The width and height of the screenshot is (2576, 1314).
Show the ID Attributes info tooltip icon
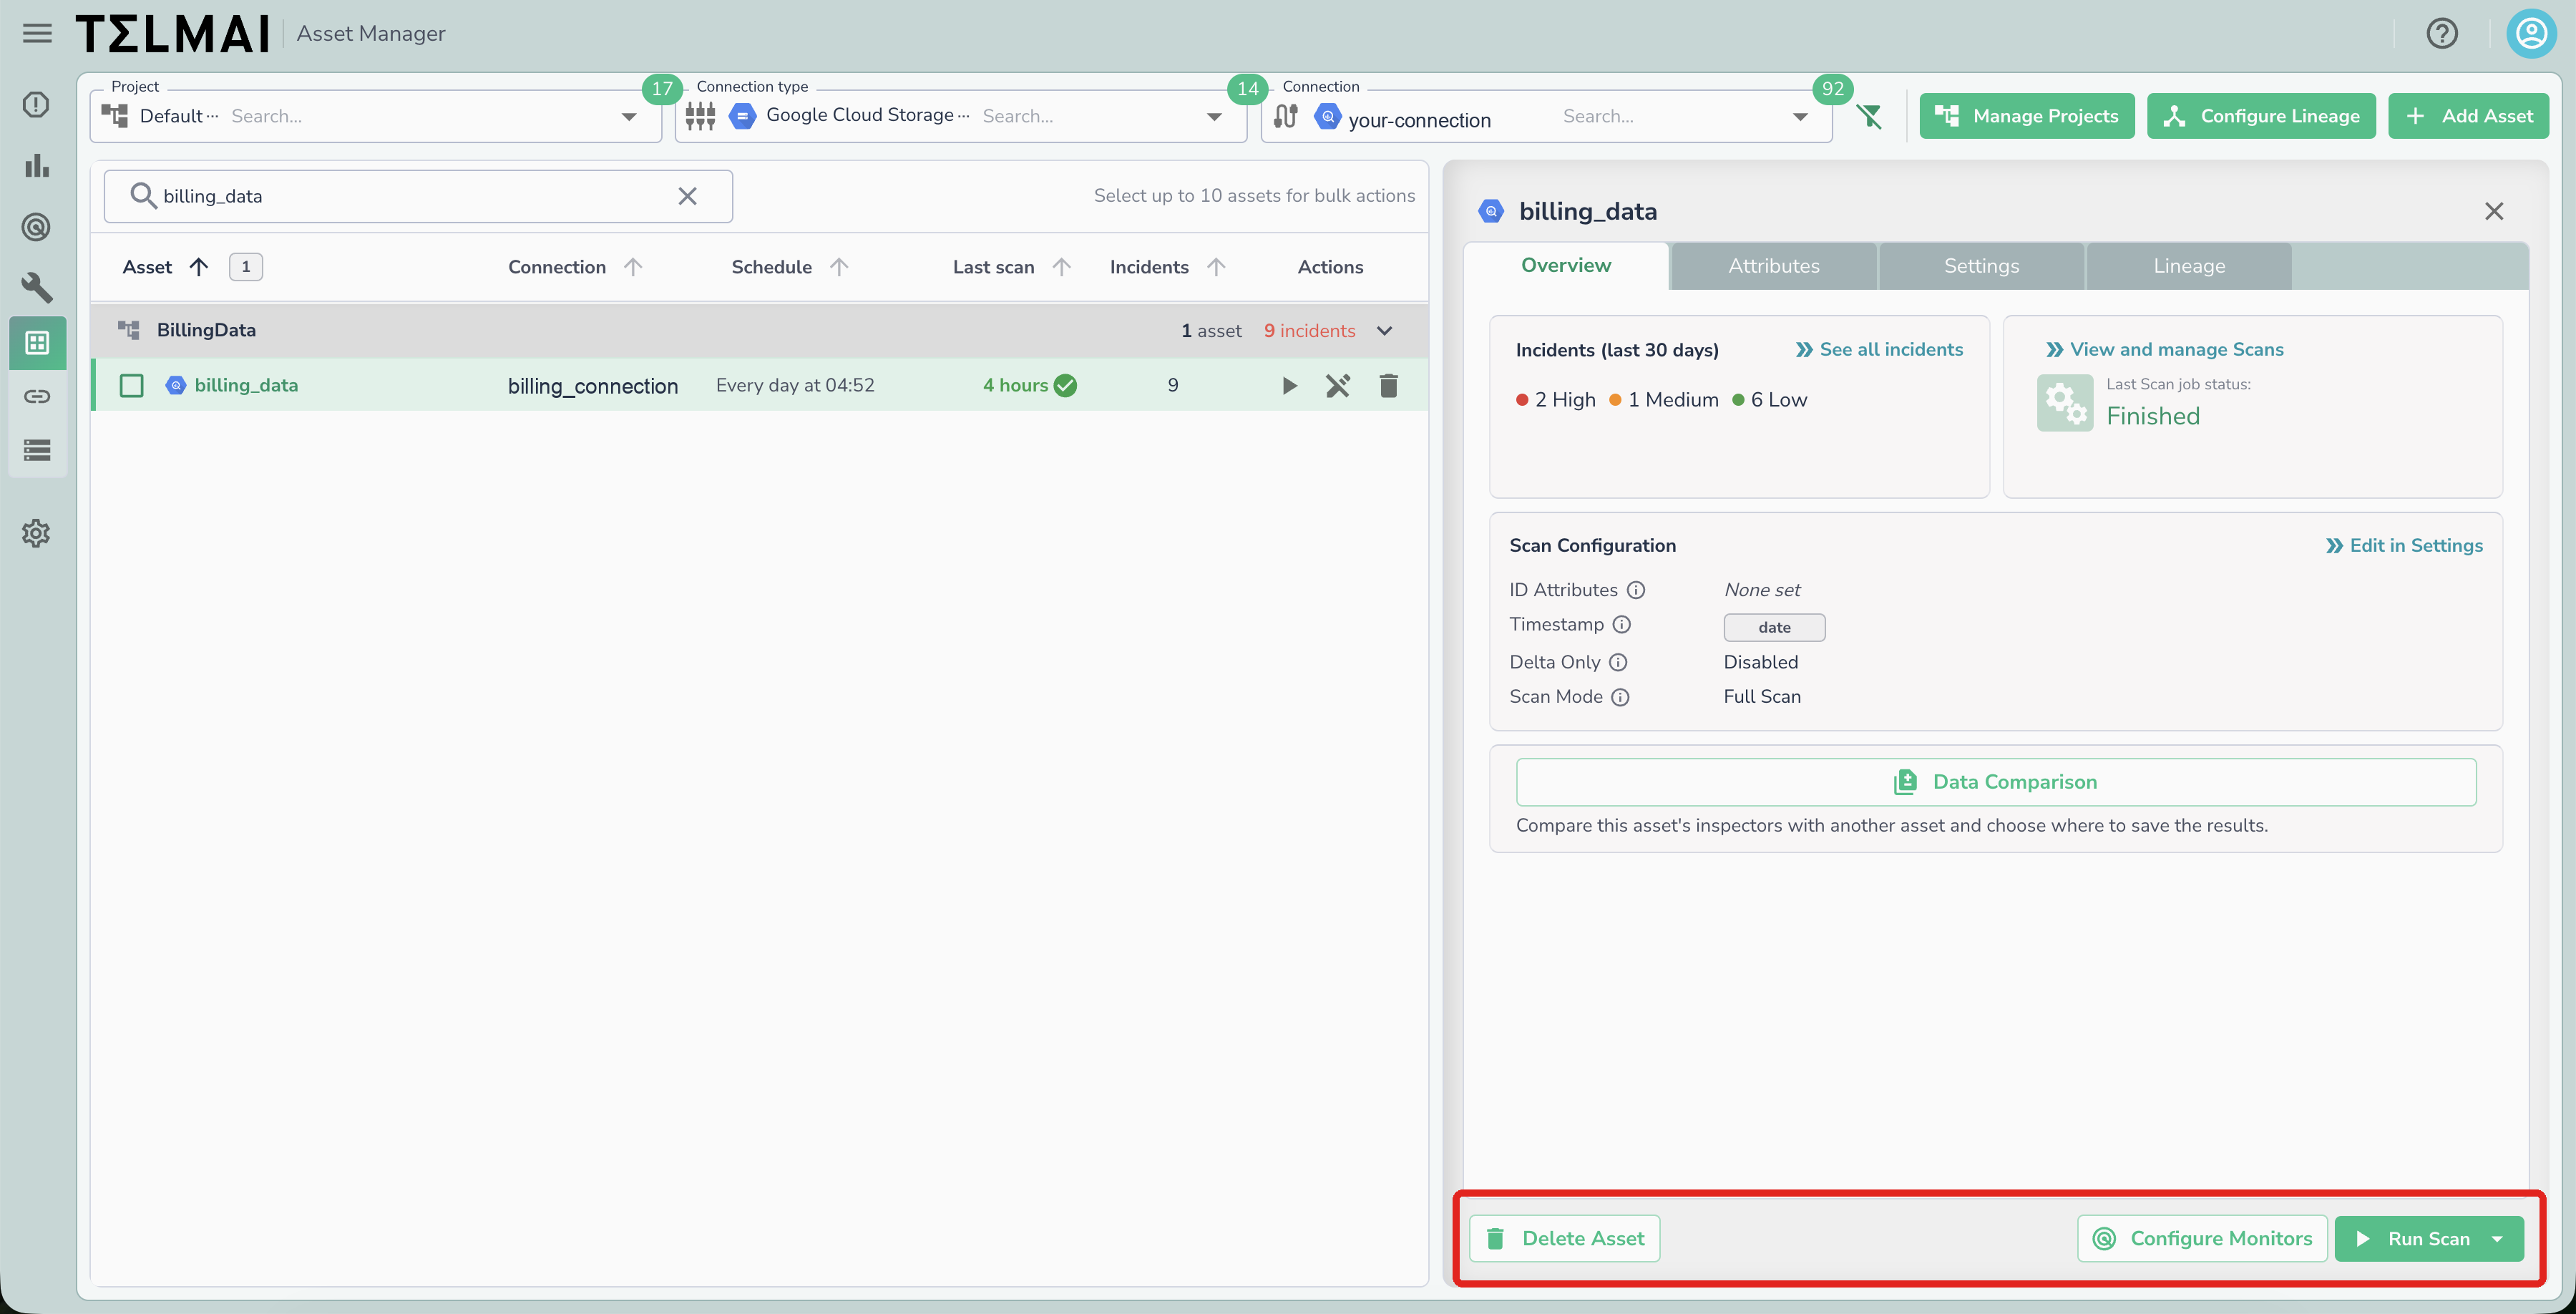[1636, 591]
